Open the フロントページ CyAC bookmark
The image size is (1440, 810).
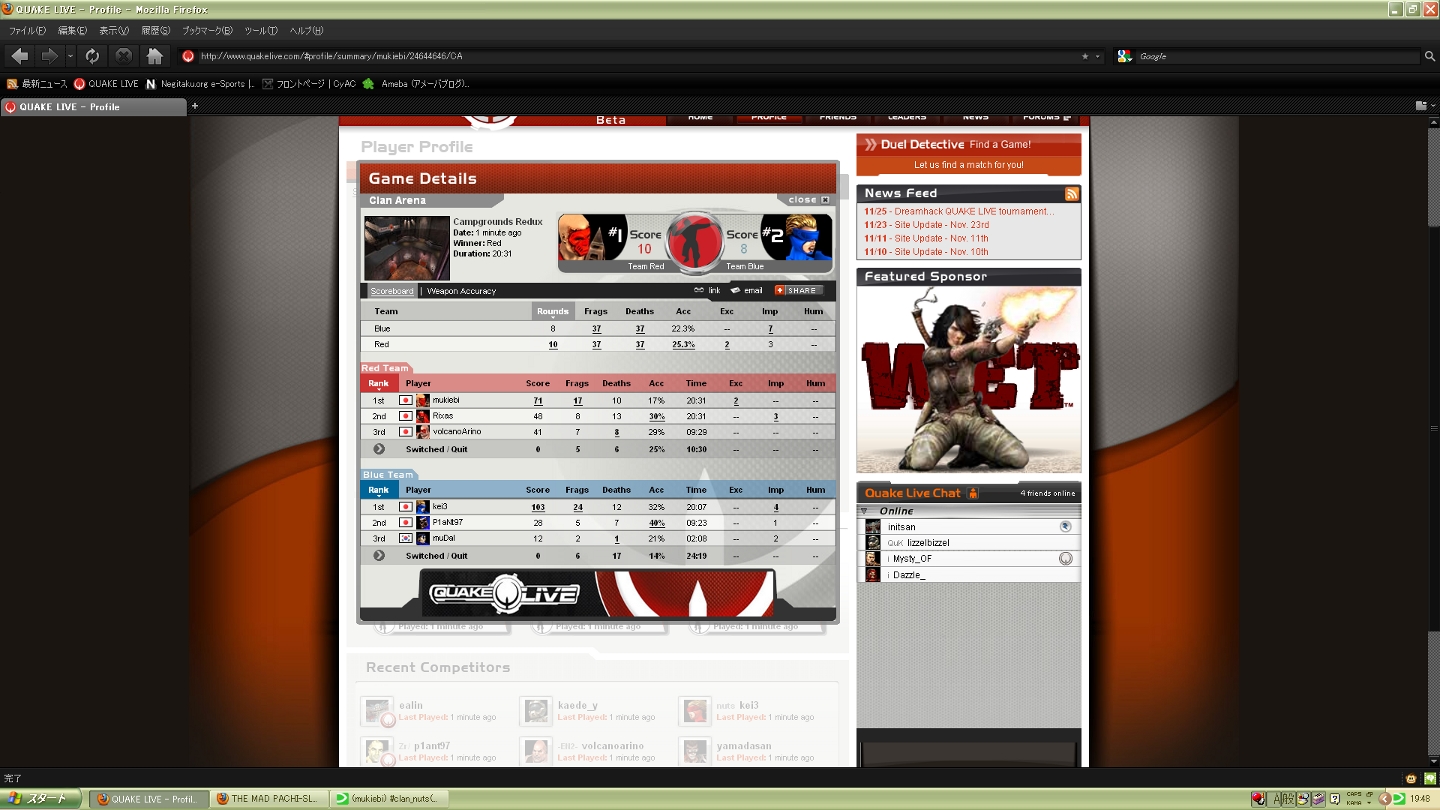coord(308,84)
